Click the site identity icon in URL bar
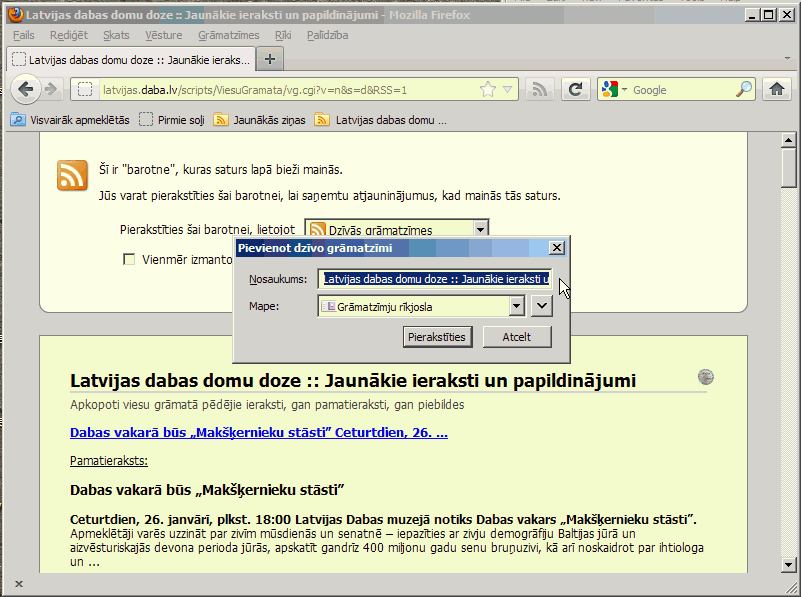The height and width of the screenshot is (597, 801). [85, 90]
